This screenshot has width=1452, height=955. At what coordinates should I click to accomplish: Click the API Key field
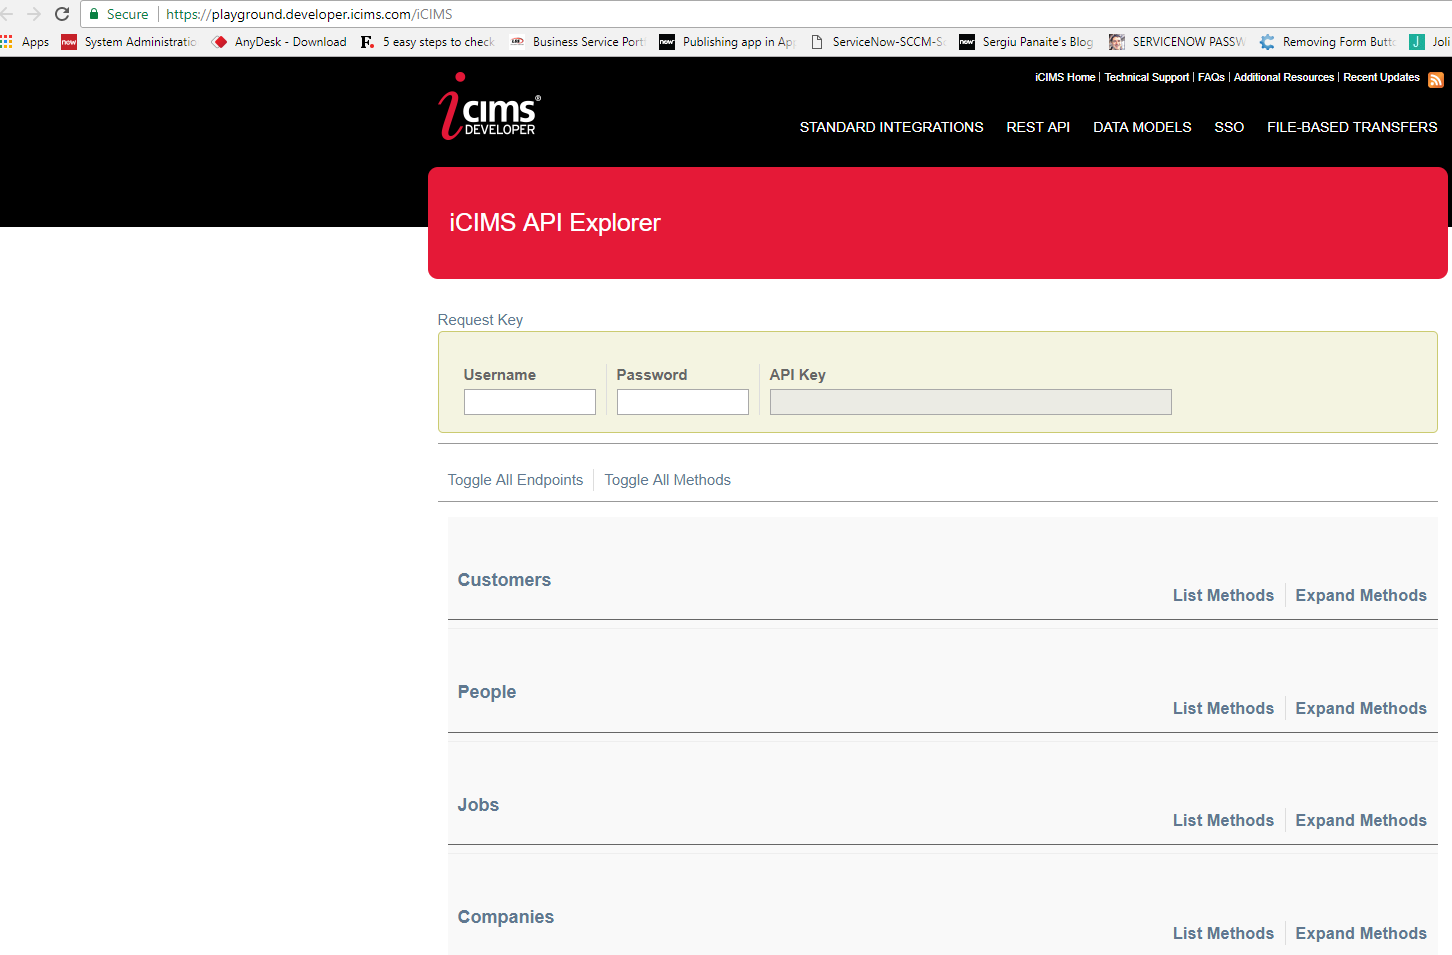pyautogui.click(x=970, y=402)
